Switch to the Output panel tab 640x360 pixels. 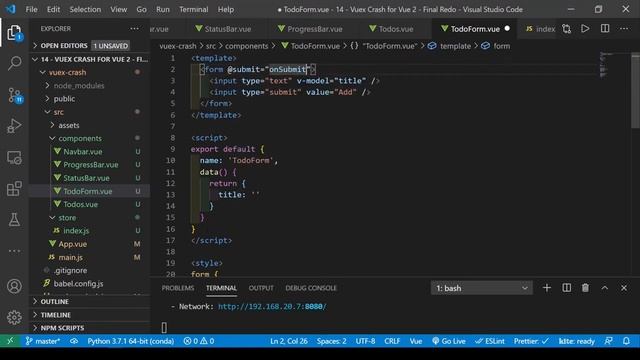coord(261,288)
